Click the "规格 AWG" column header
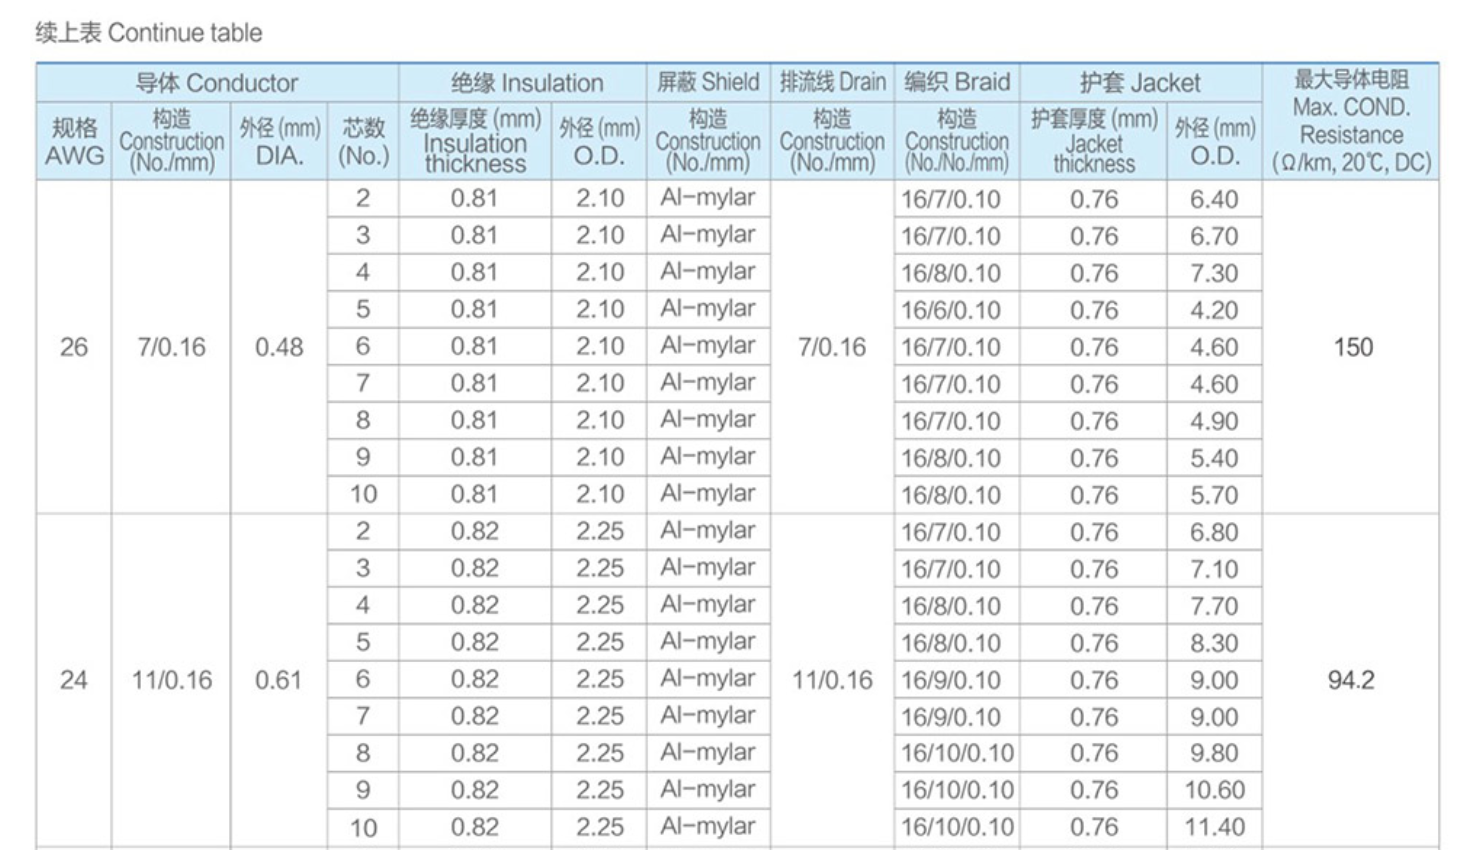This screenshot has width=1480, height=850. point(74,141)
